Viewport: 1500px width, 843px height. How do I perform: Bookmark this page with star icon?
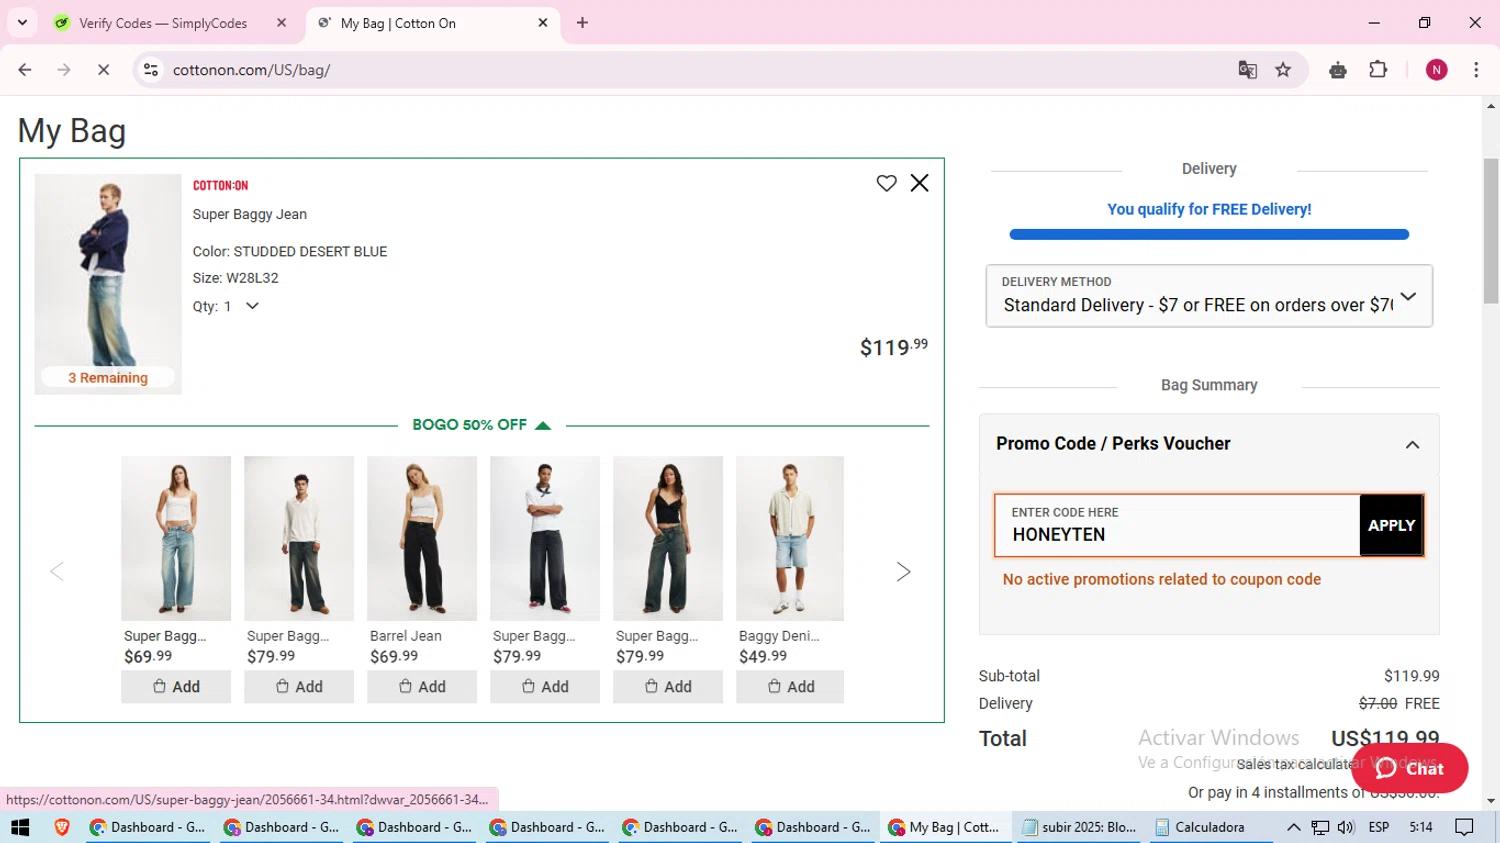1283,70
